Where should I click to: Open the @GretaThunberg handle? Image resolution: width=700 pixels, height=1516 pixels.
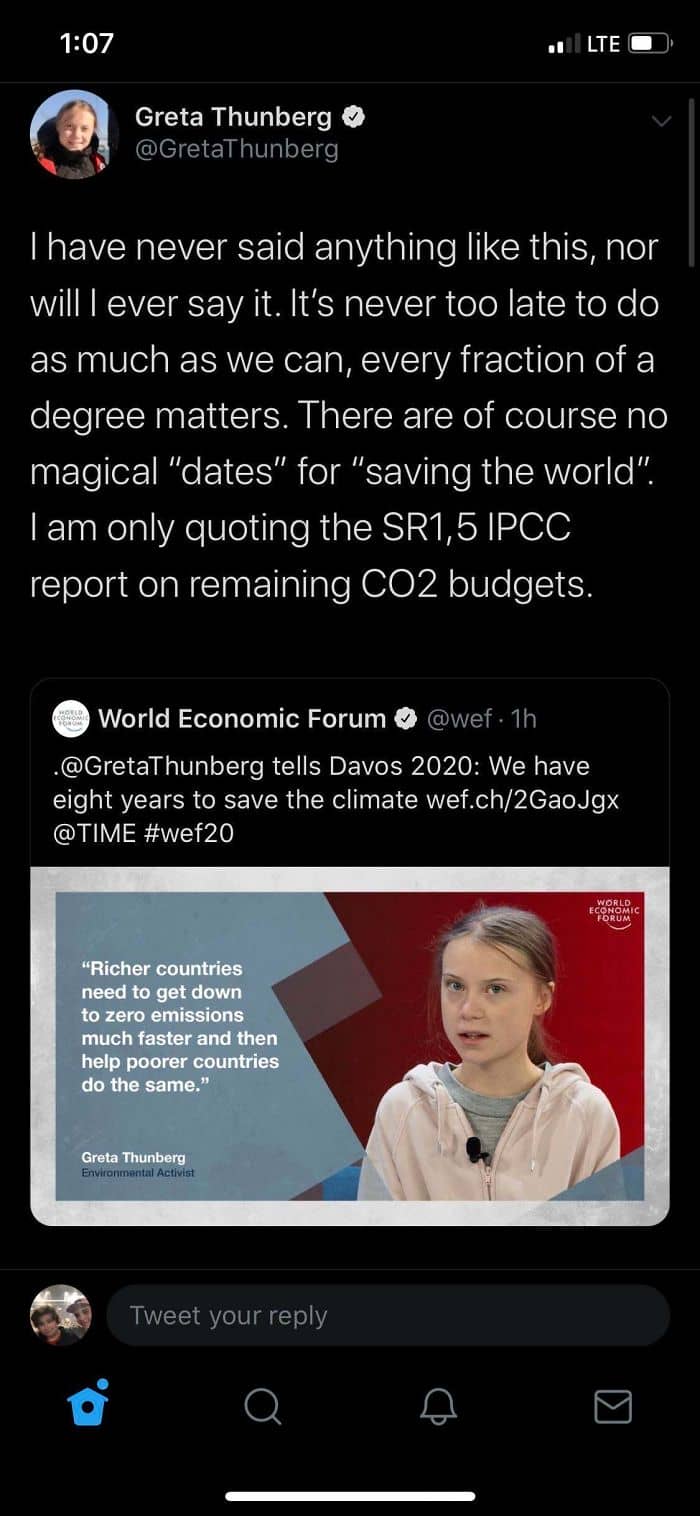[236, 149]
